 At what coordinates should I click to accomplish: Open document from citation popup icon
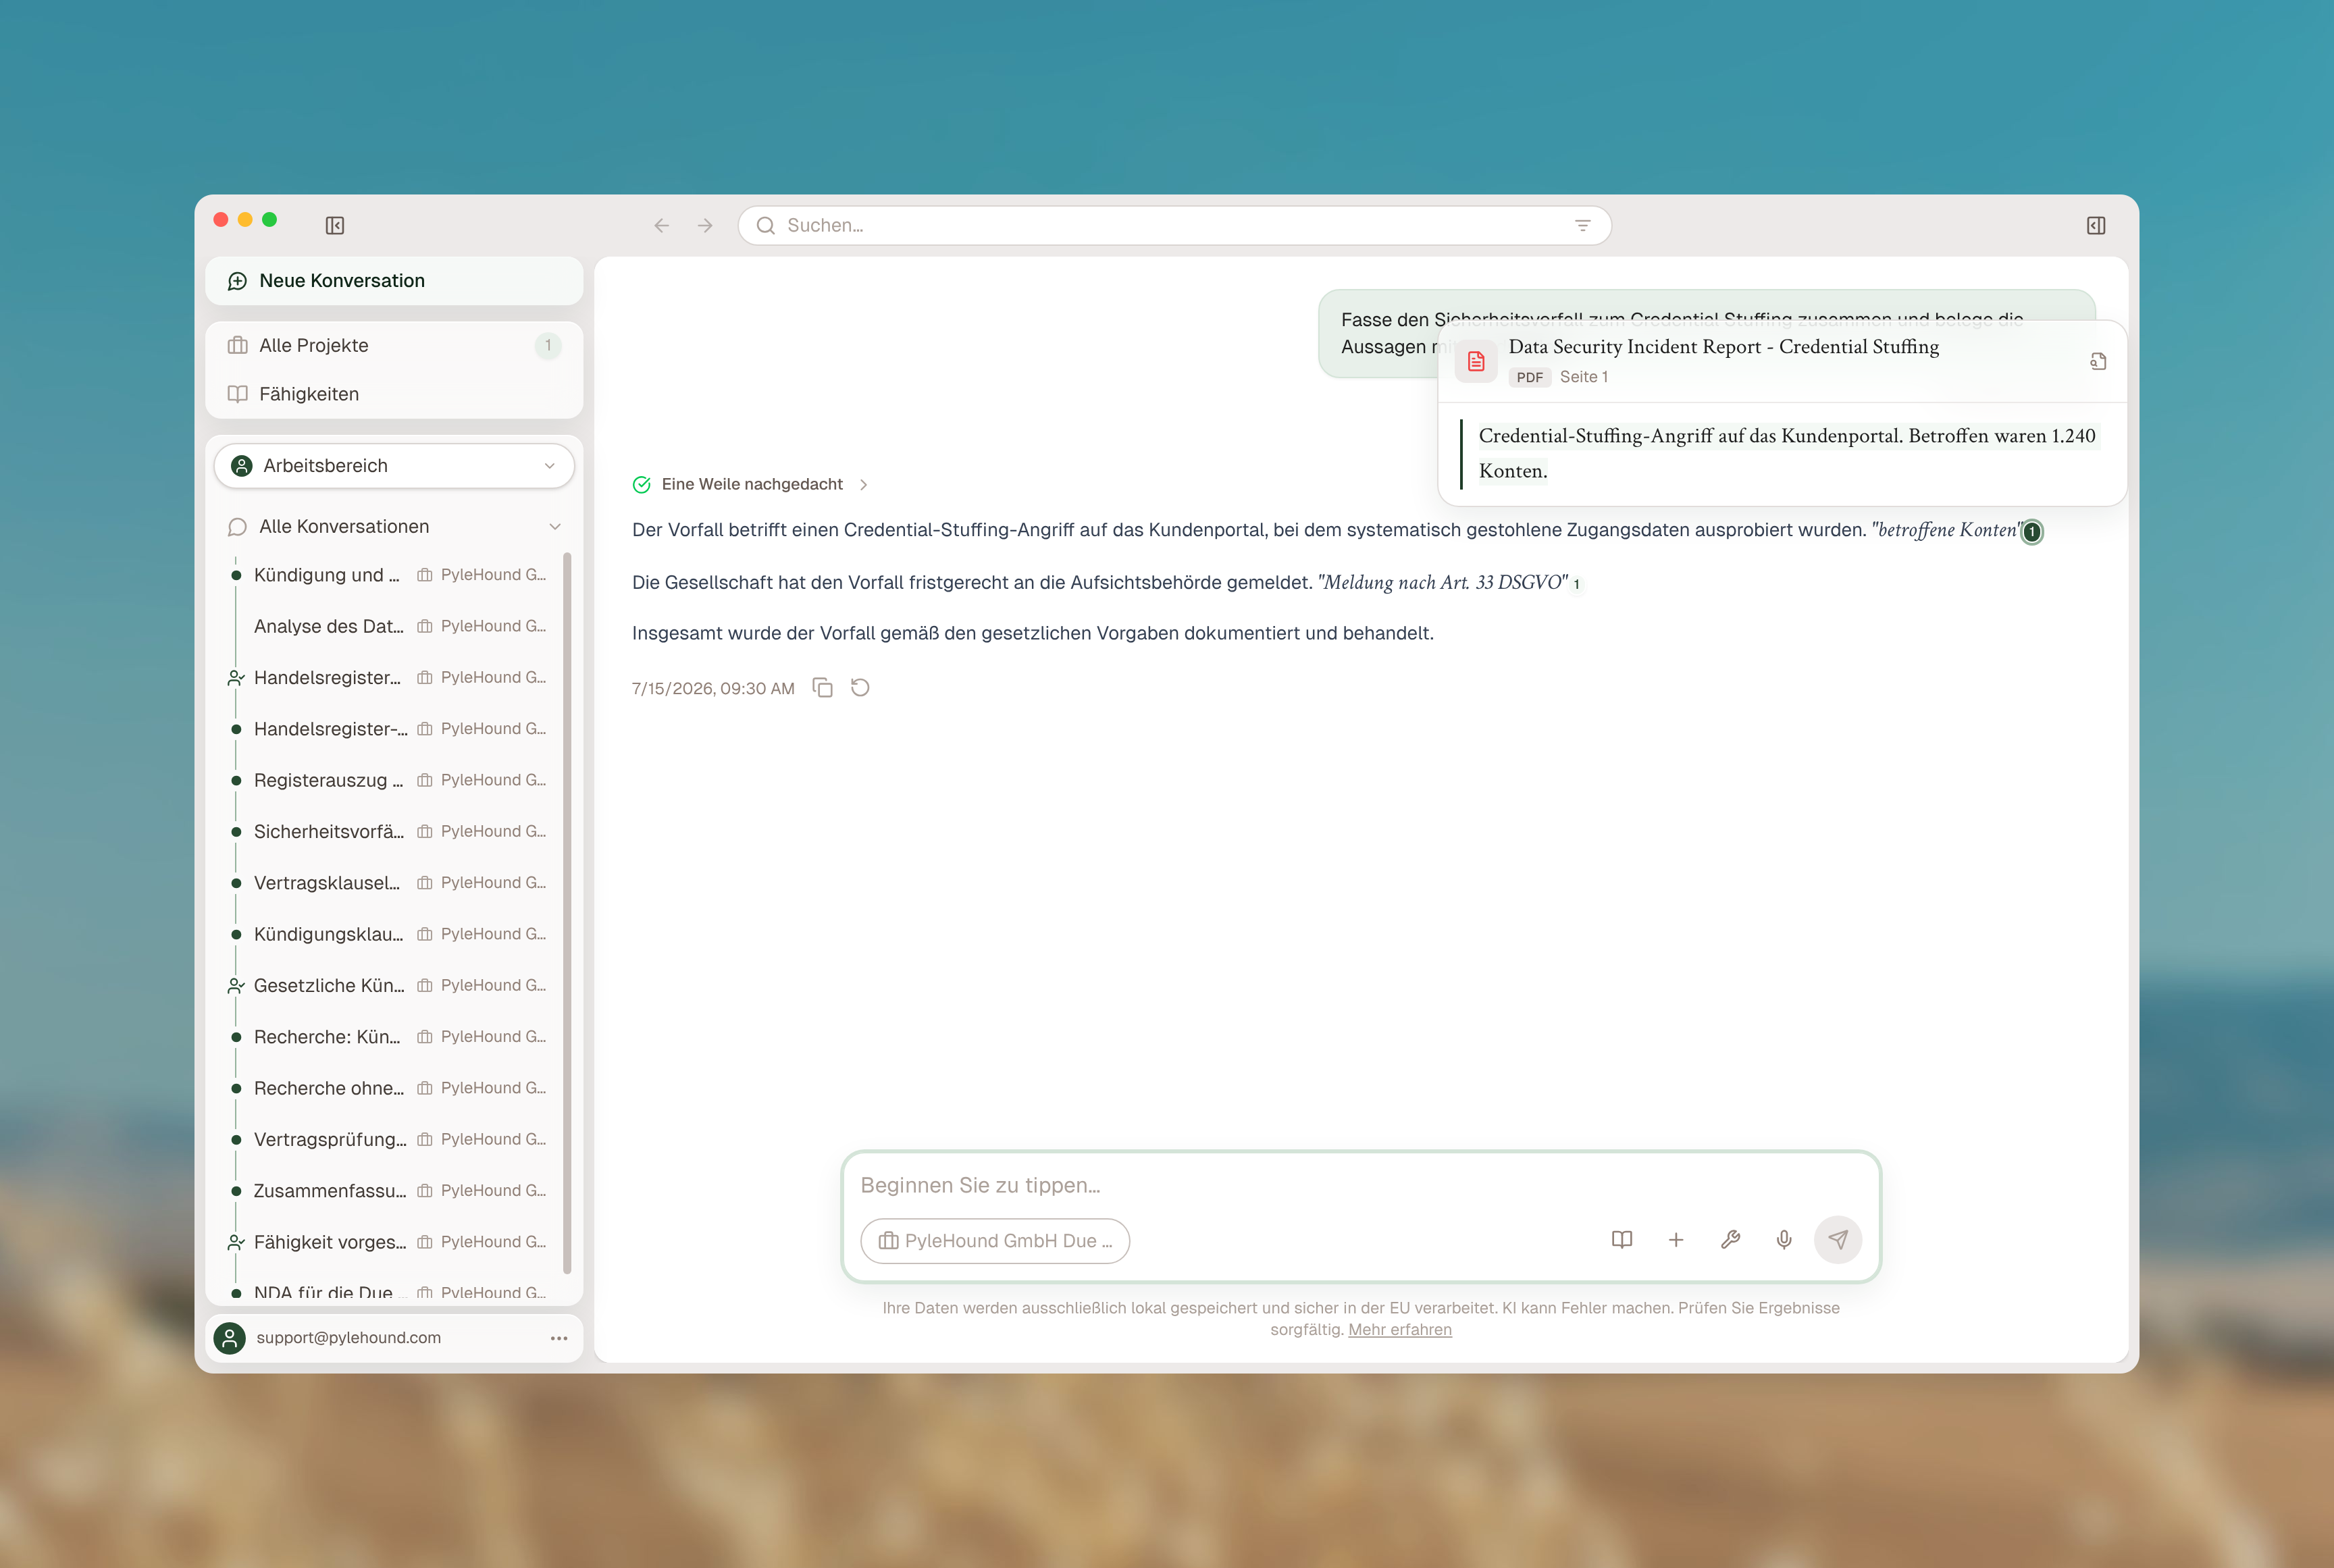pyautogui.click(x=2098, y=361)
